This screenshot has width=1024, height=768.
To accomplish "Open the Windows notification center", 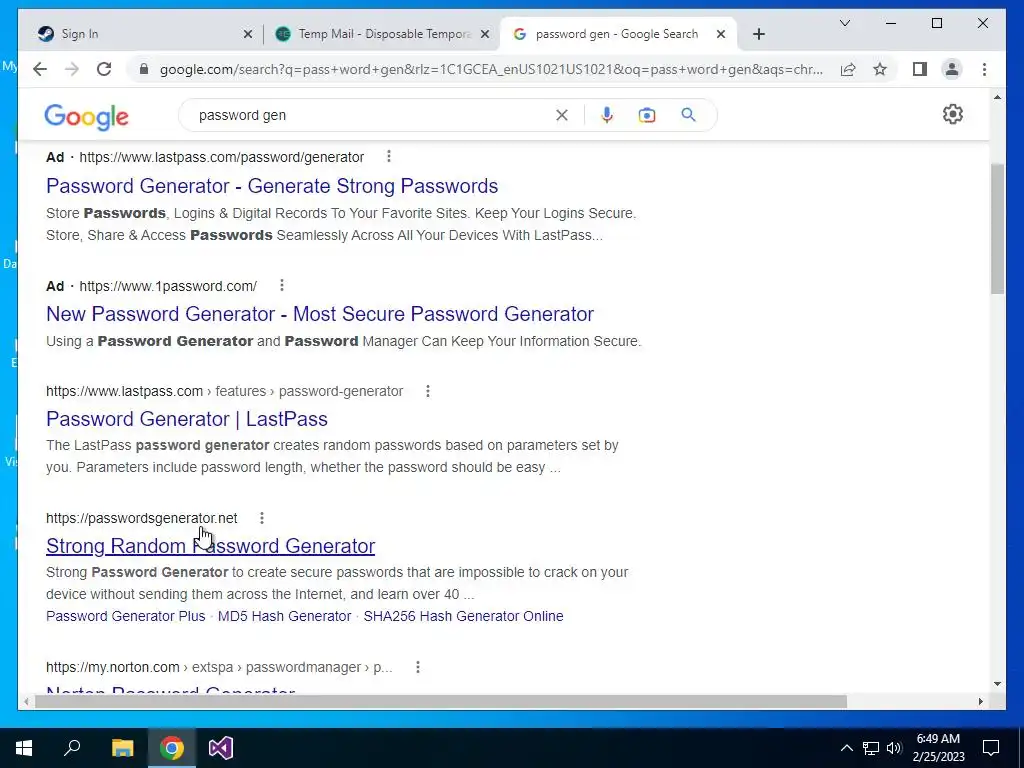I will [991, 748].
